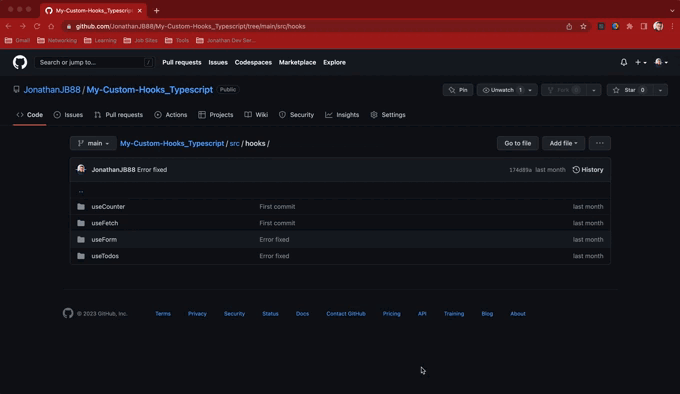Open the three-dots more options button
The height and width of the screenshot is (394, 680).
pyautogui.click(x=600, y=143)
